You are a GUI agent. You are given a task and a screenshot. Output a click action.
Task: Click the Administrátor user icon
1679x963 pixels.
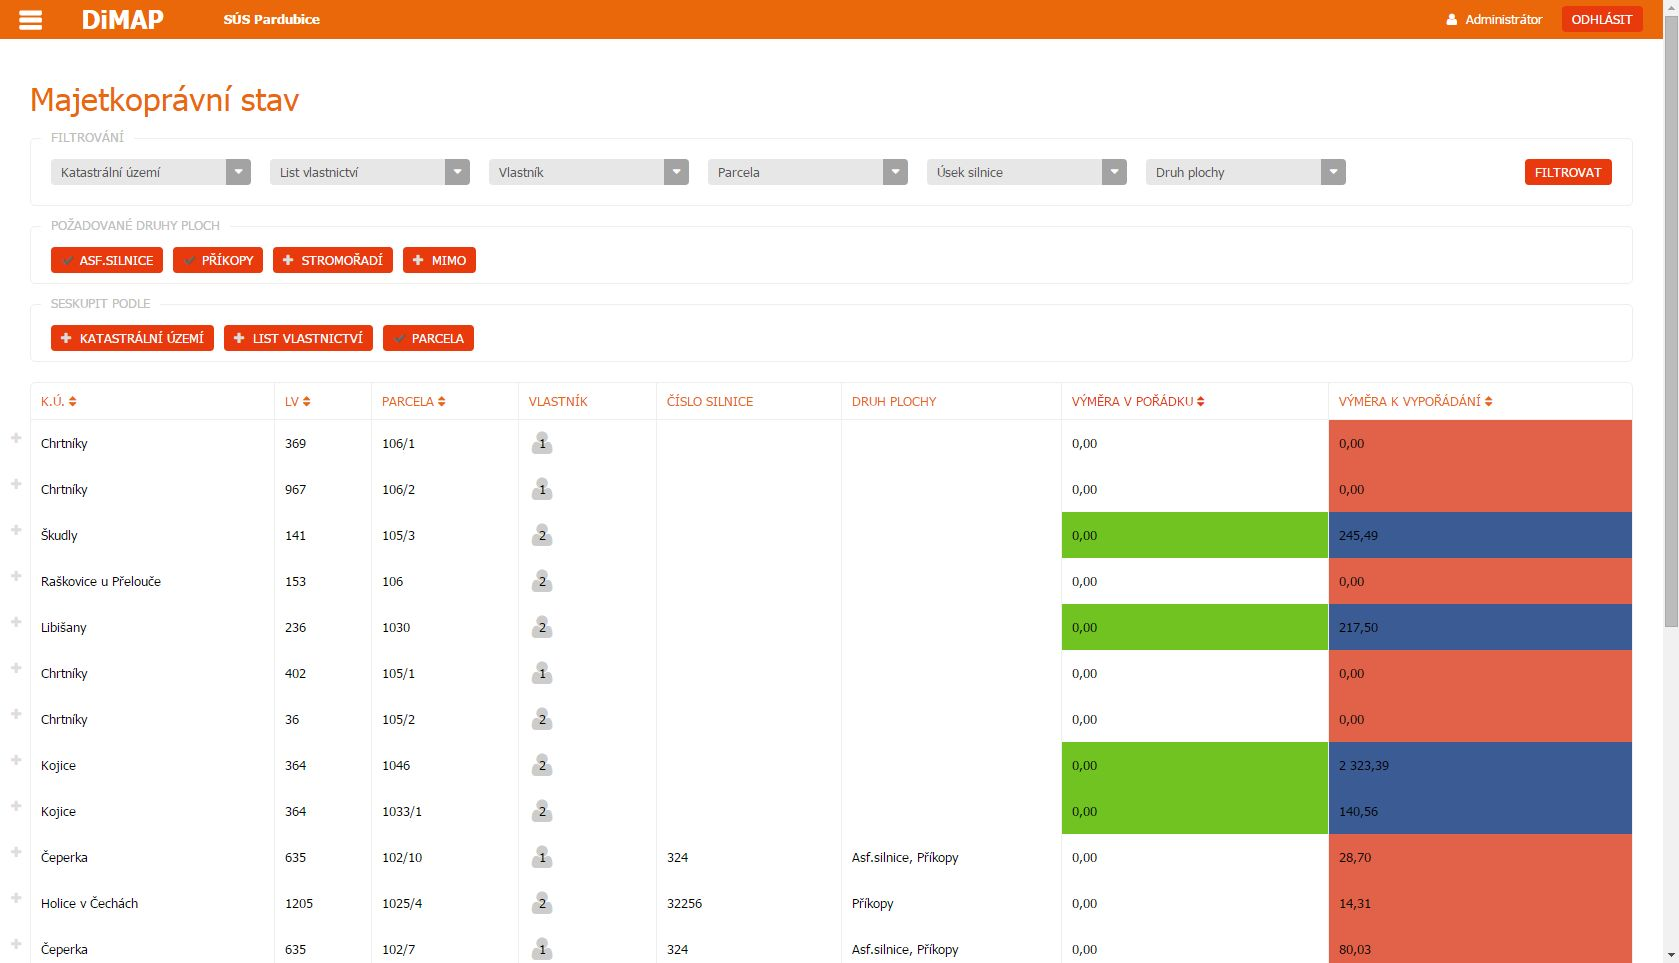point(1452,19)
